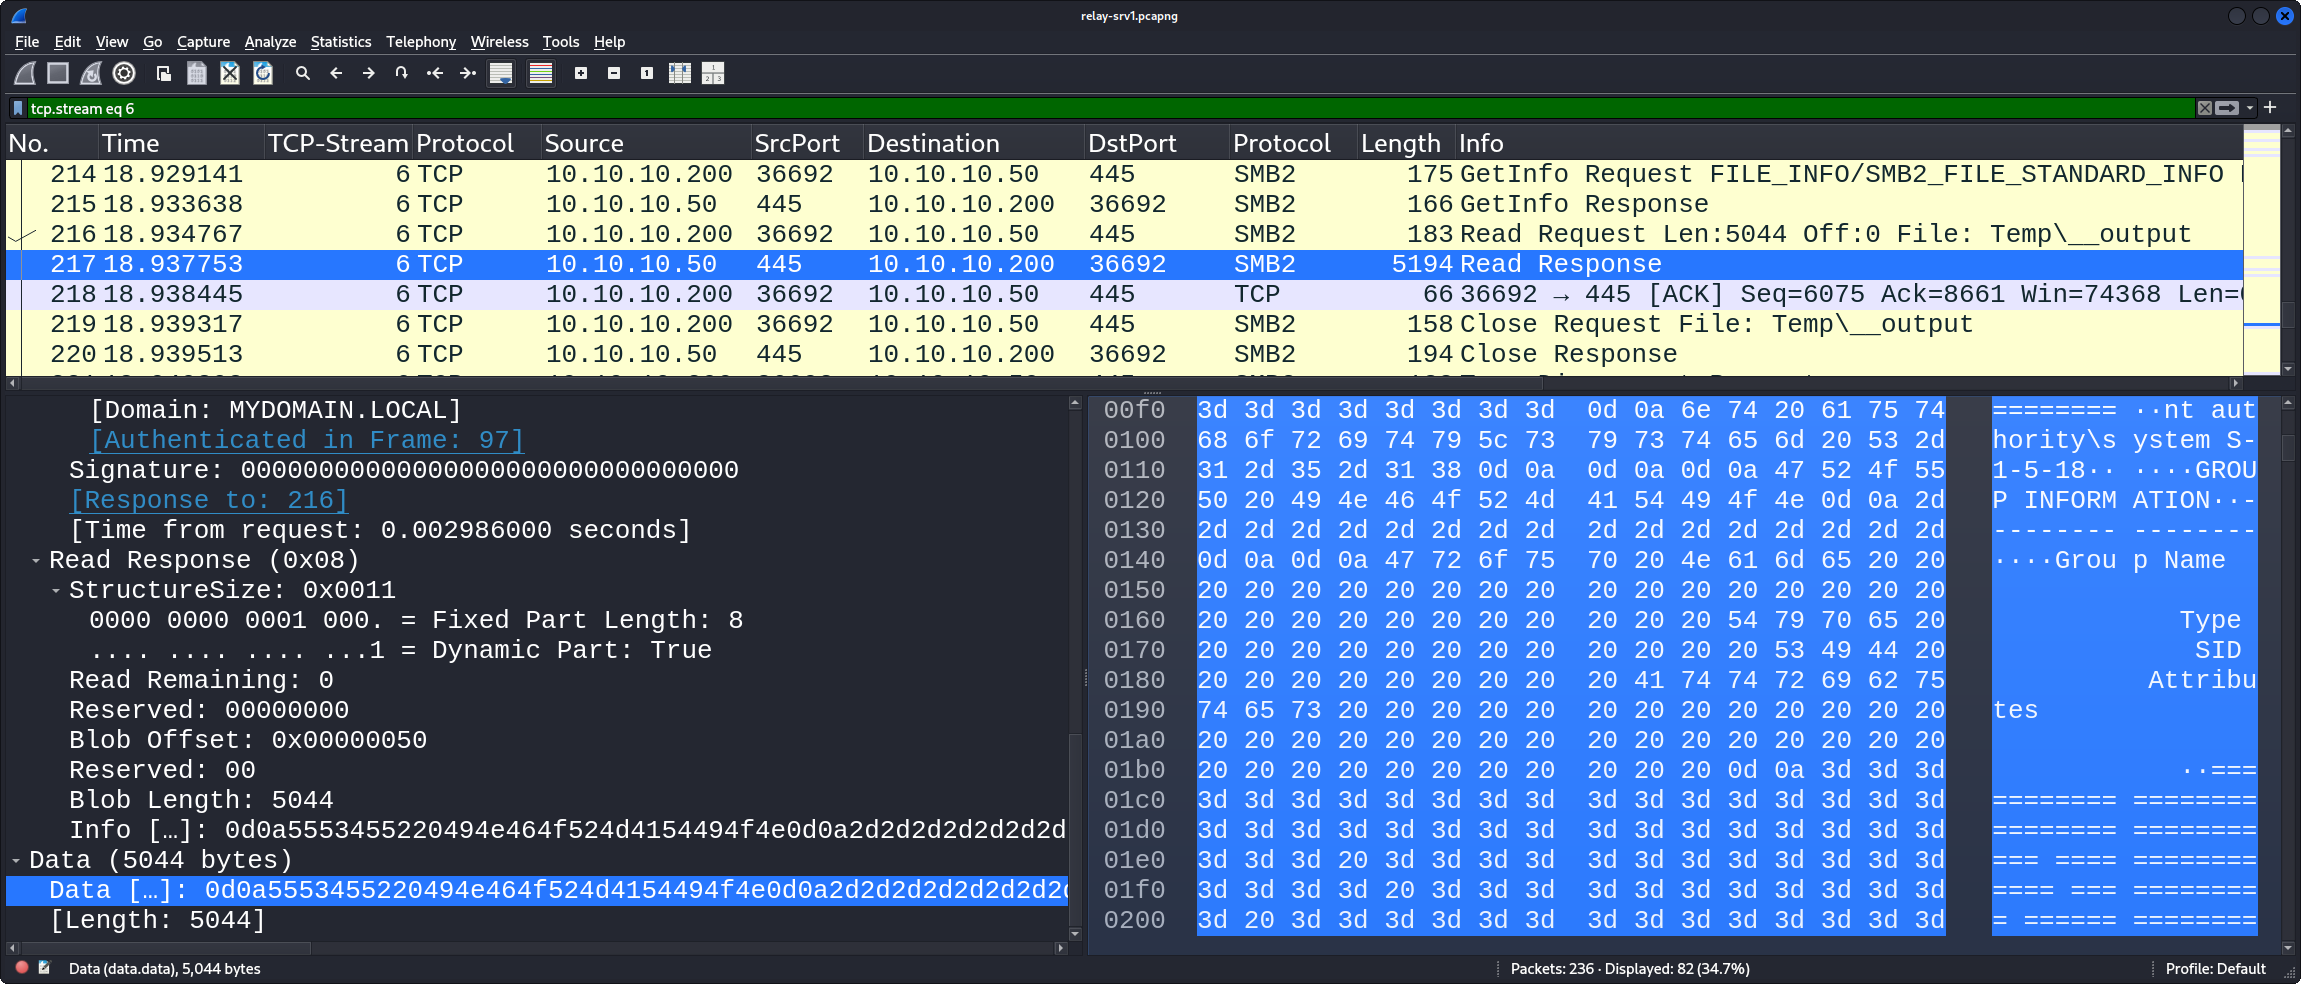Viewport: 2301px width, 984px height.
Task: Clear the display filter
Action: click(2204, 108)
